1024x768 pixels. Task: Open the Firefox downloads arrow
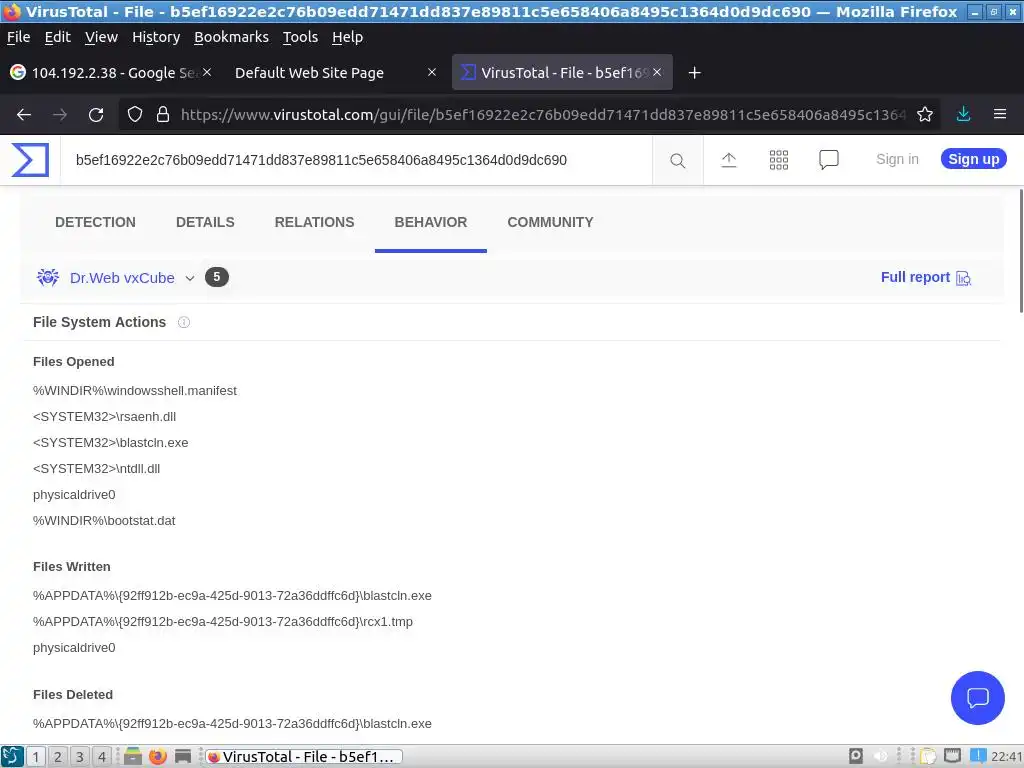963,114
